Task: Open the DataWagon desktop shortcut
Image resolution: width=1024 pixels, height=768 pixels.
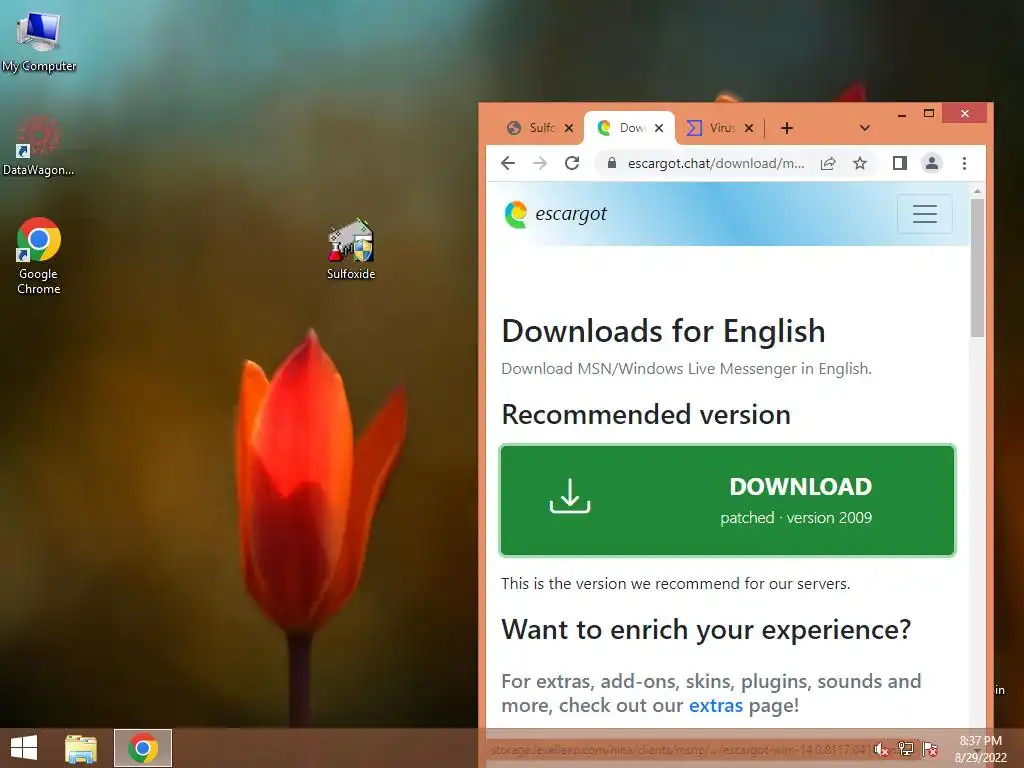Action: (39, 145)
